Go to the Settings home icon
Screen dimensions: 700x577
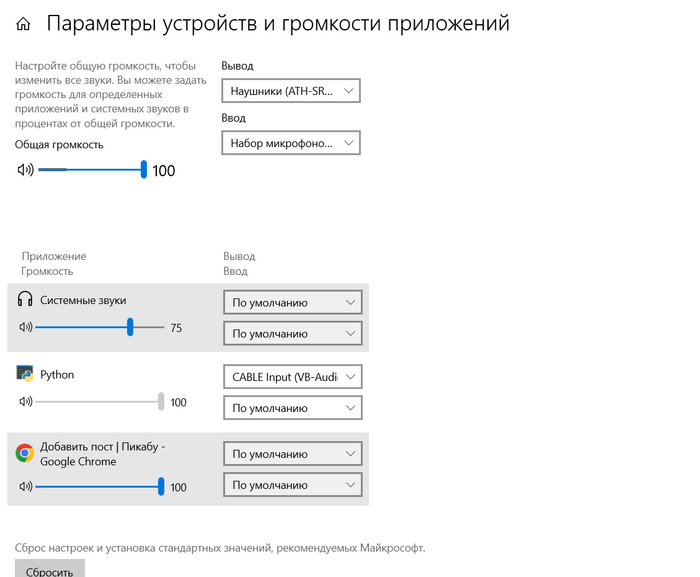point(23,24)
